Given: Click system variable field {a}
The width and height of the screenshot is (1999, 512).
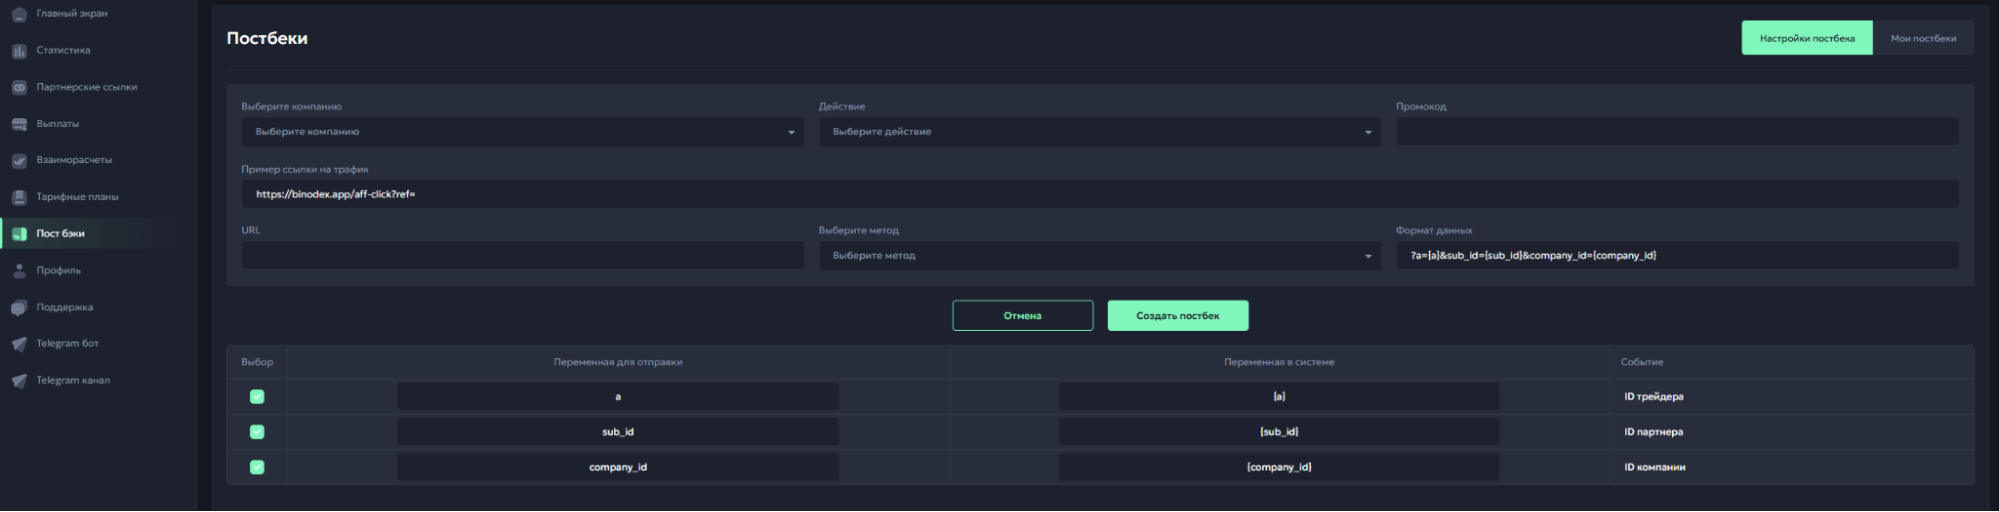Looking at the screenshot, I should tap(1279, 397).
